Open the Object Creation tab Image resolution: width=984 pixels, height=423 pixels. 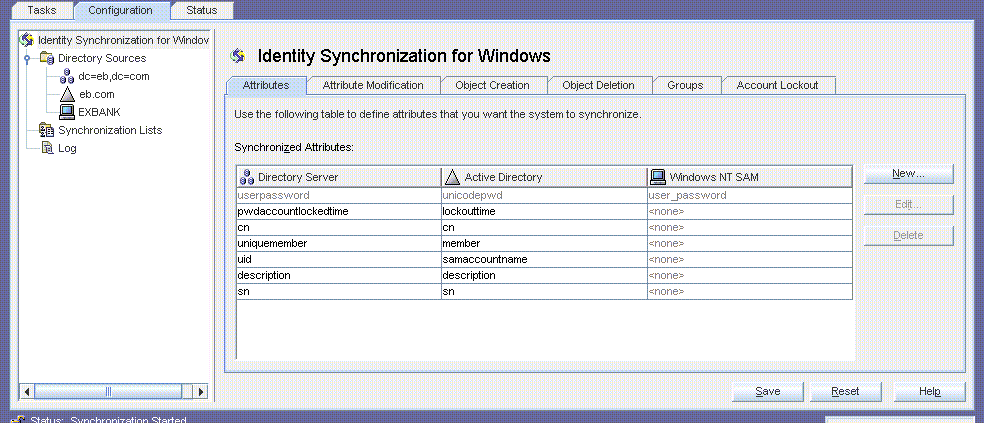[493, 85]
